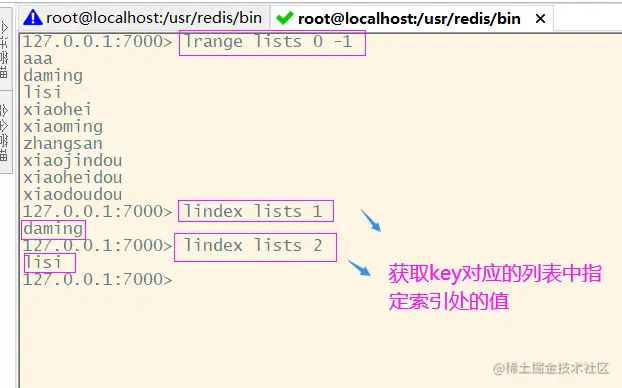Click the 'lisi' result under 'lindex lists 2'
622x388 pixels.
(x=42, y=262)
